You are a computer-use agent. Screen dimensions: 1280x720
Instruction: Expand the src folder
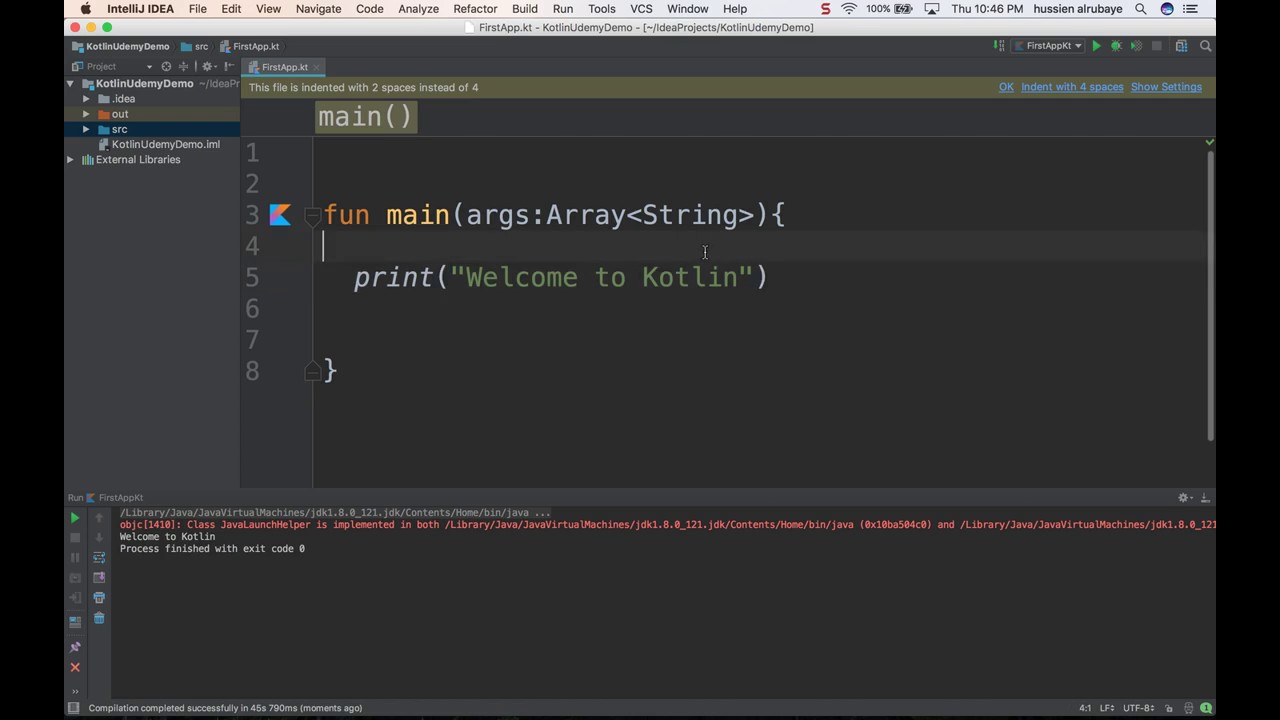[86, 129]
